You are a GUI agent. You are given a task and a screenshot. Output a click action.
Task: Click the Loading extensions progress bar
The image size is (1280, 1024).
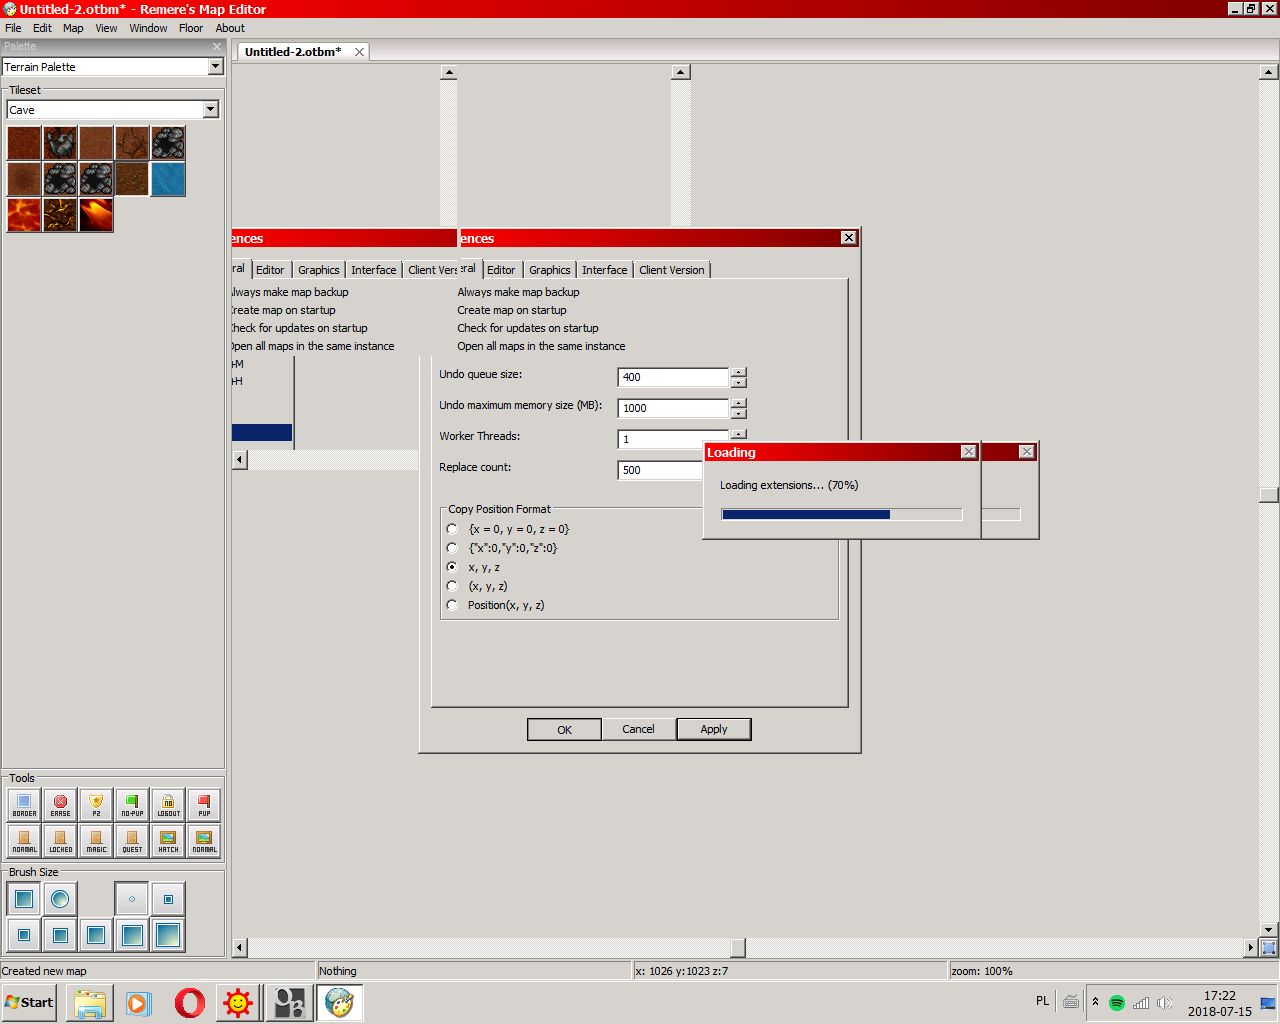coord(842,514)
